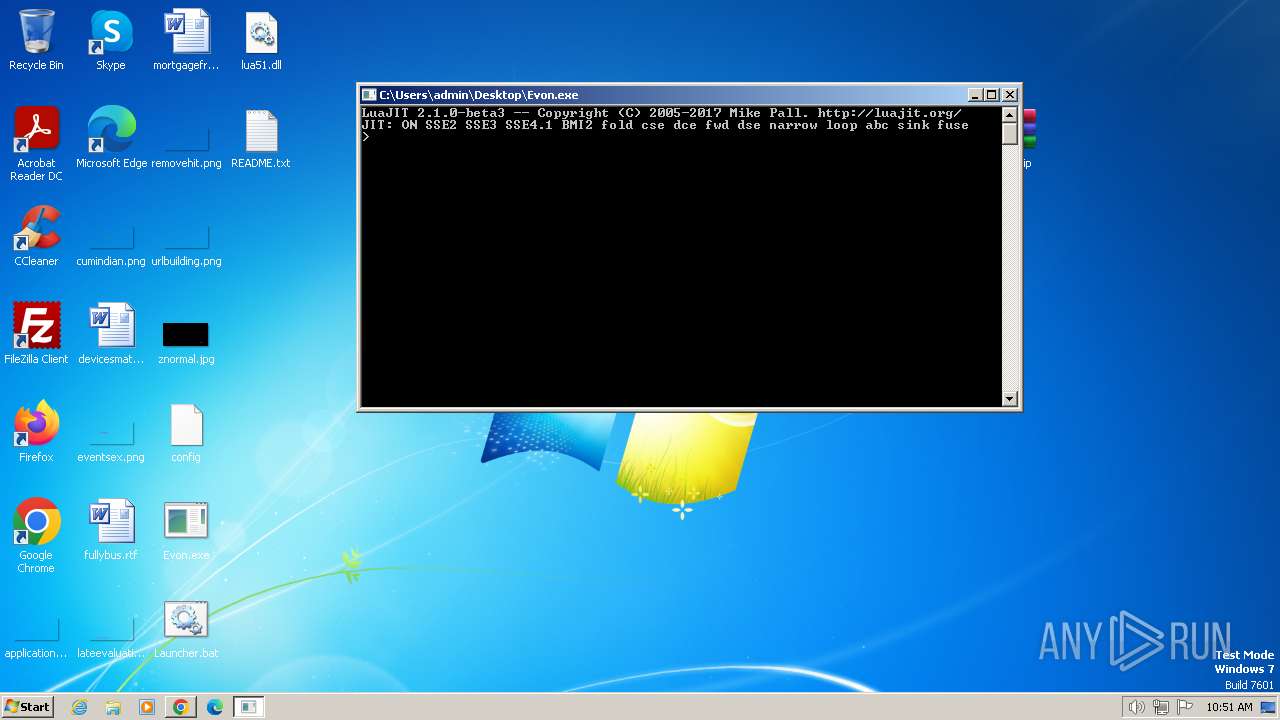Open Internet Explorer from the taskbar
Viewport: 1280px width, 720px height.
tap(79, 707)
